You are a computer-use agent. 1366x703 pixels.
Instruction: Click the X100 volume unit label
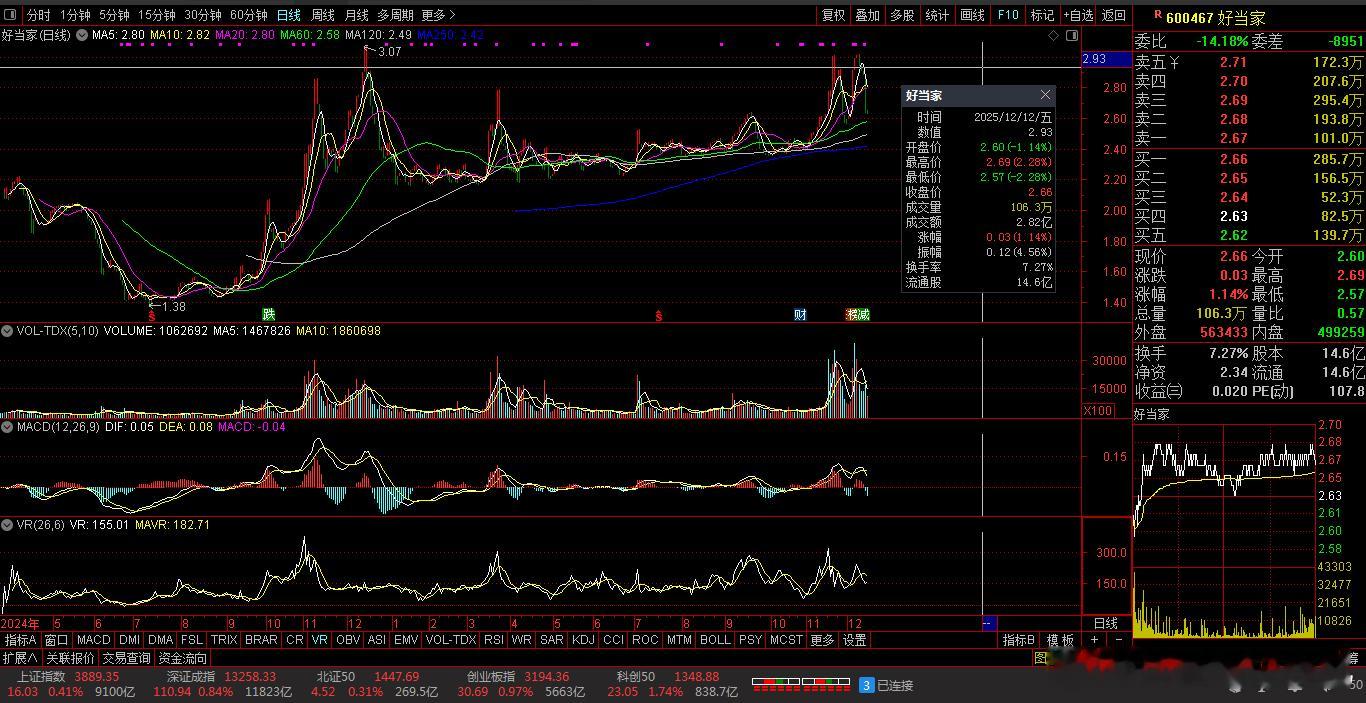pos(1097,411)
